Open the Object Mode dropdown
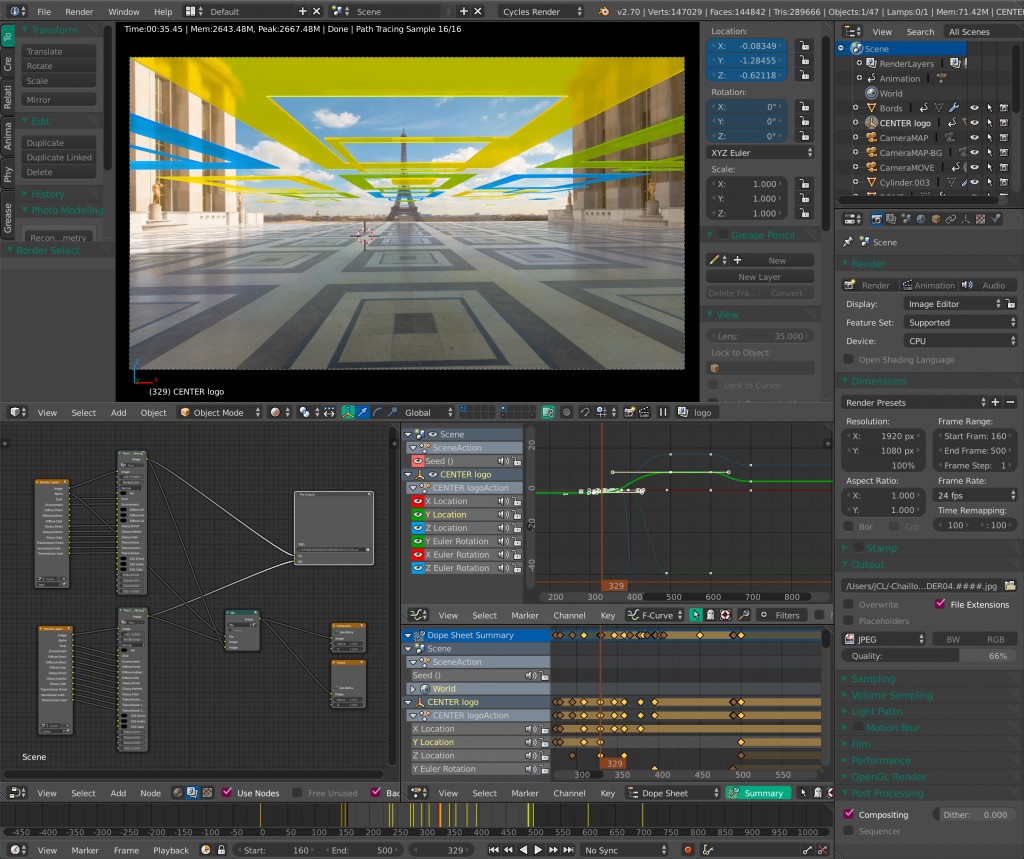This screenshot has height=859, width=1024. 218,412
